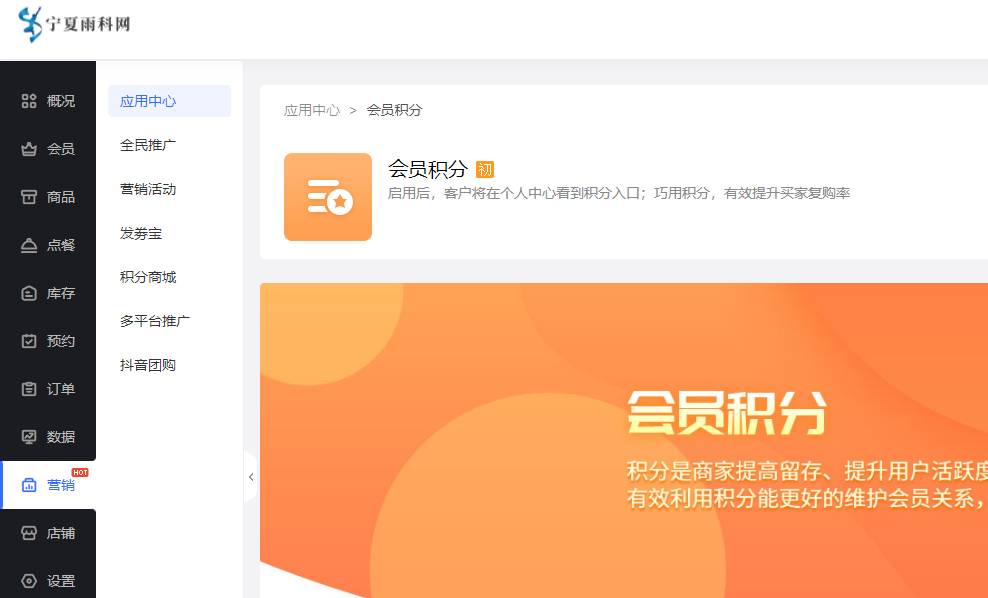Click the 点餐 serving dish icon
Image resolution: width=988 pixels, height=598 pixels.
point(29,245)
